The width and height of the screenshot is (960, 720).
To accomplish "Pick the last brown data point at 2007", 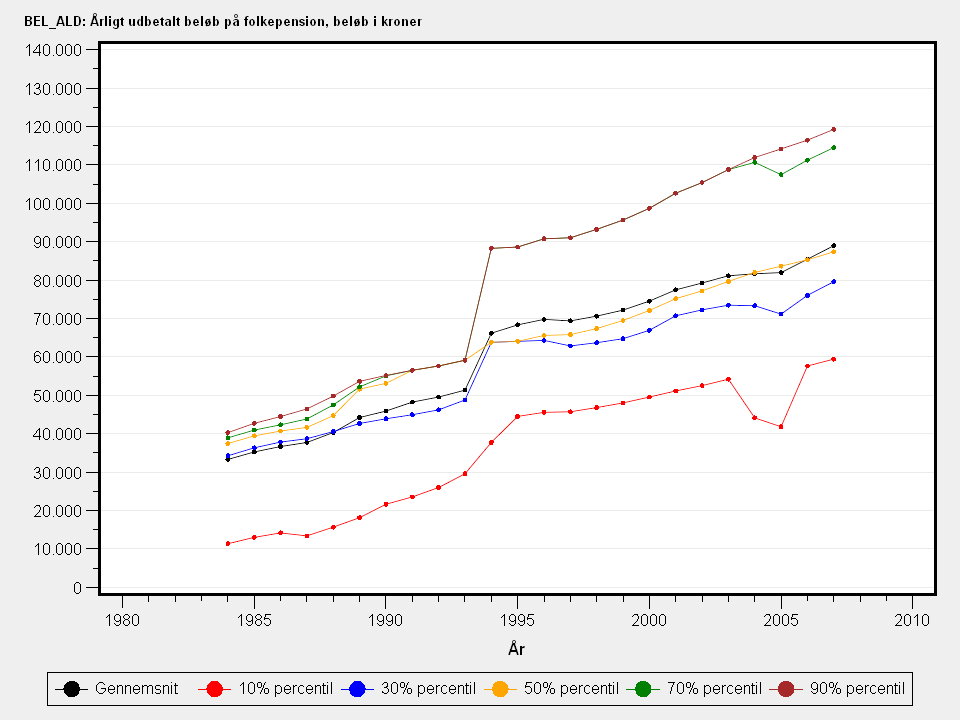I will point(833,129).
